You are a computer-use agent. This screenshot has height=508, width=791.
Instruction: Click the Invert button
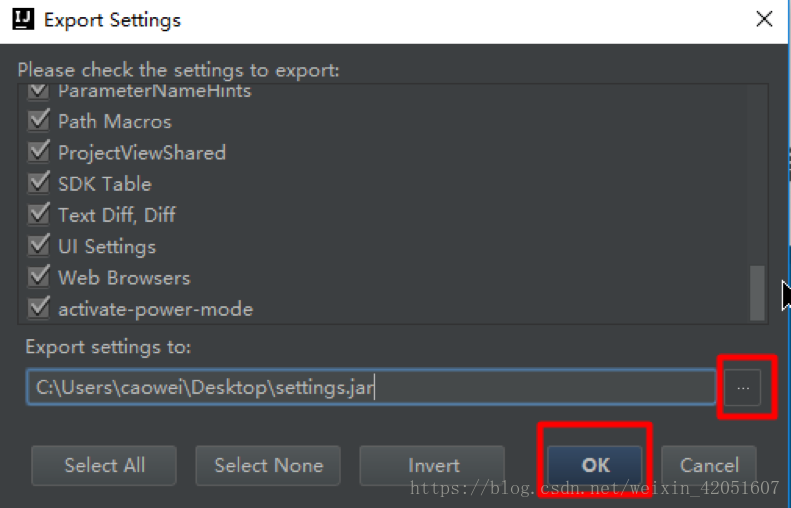(x=433, y=465)
